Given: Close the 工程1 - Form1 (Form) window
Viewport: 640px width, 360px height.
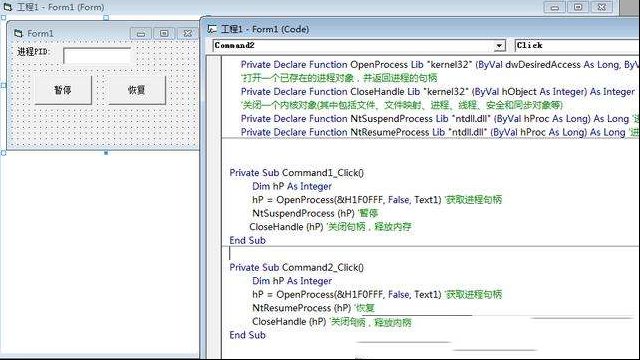Looking at the screenshot, I should pos(602,7).
